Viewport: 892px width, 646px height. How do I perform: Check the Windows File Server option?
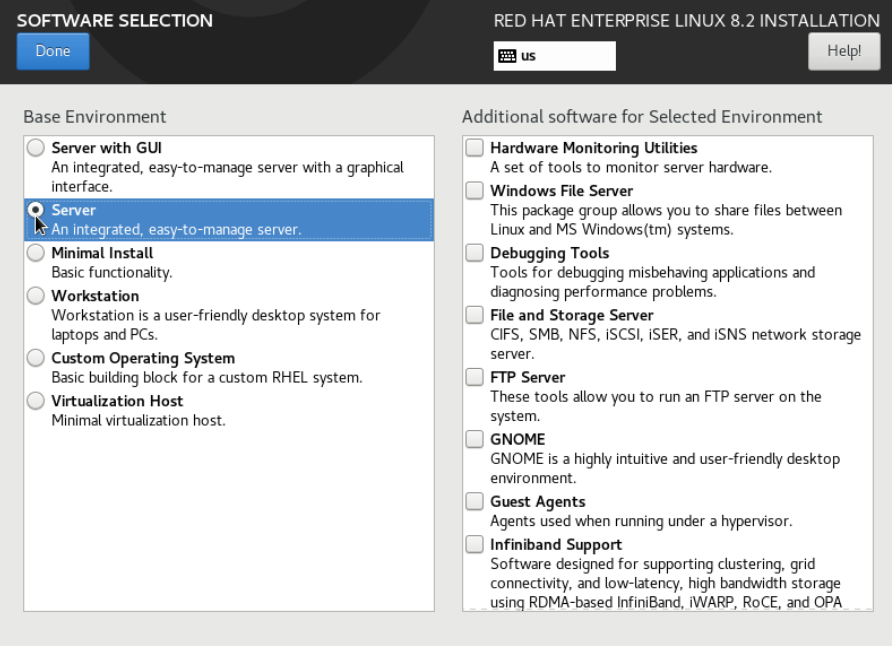point(474,191)
